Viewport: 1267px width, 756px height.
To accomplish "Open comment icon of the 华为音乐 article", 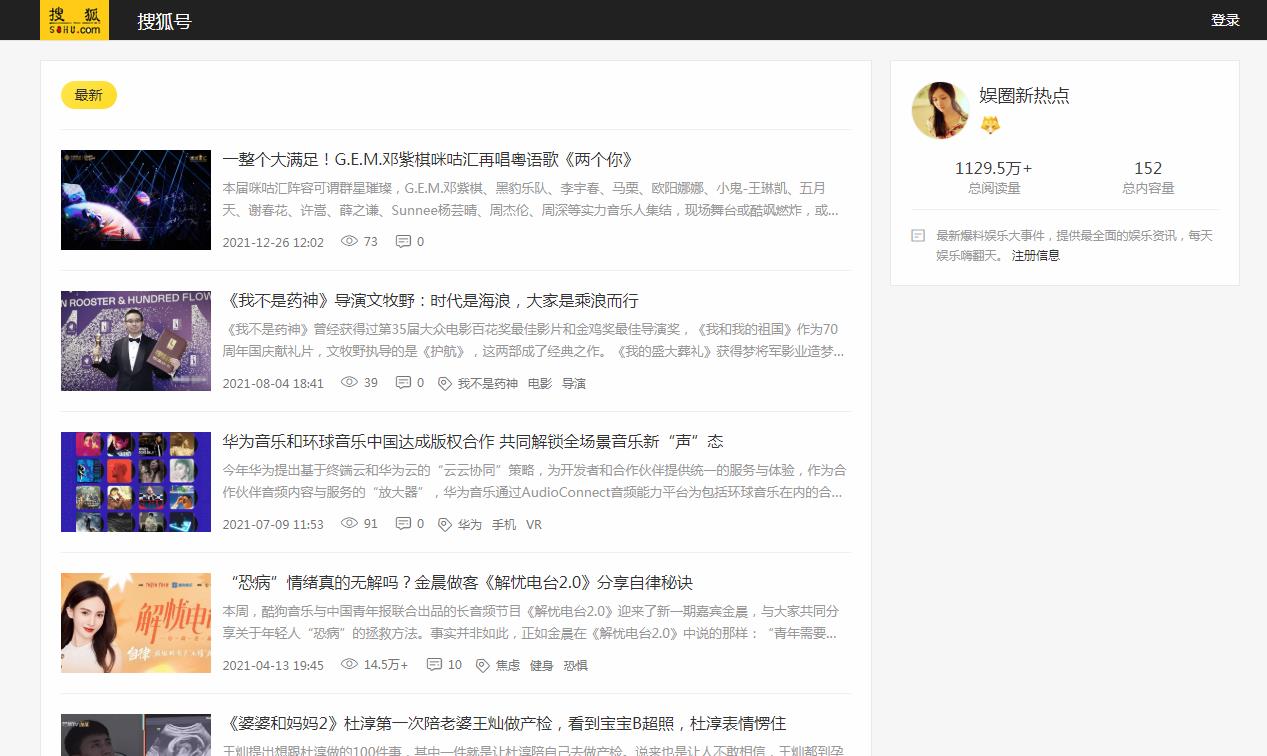I will tap(403, 523).
